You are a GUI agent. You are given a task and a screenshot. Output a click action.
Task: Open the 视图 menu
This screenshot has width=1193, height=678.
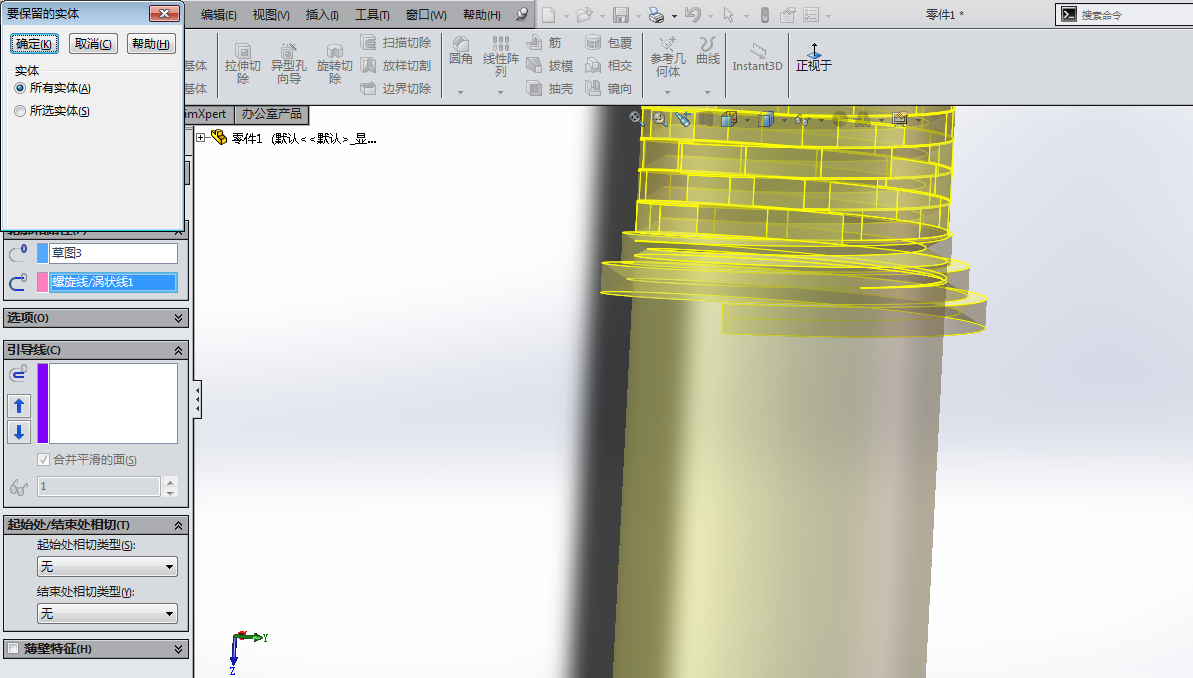[x=271, y=14]
